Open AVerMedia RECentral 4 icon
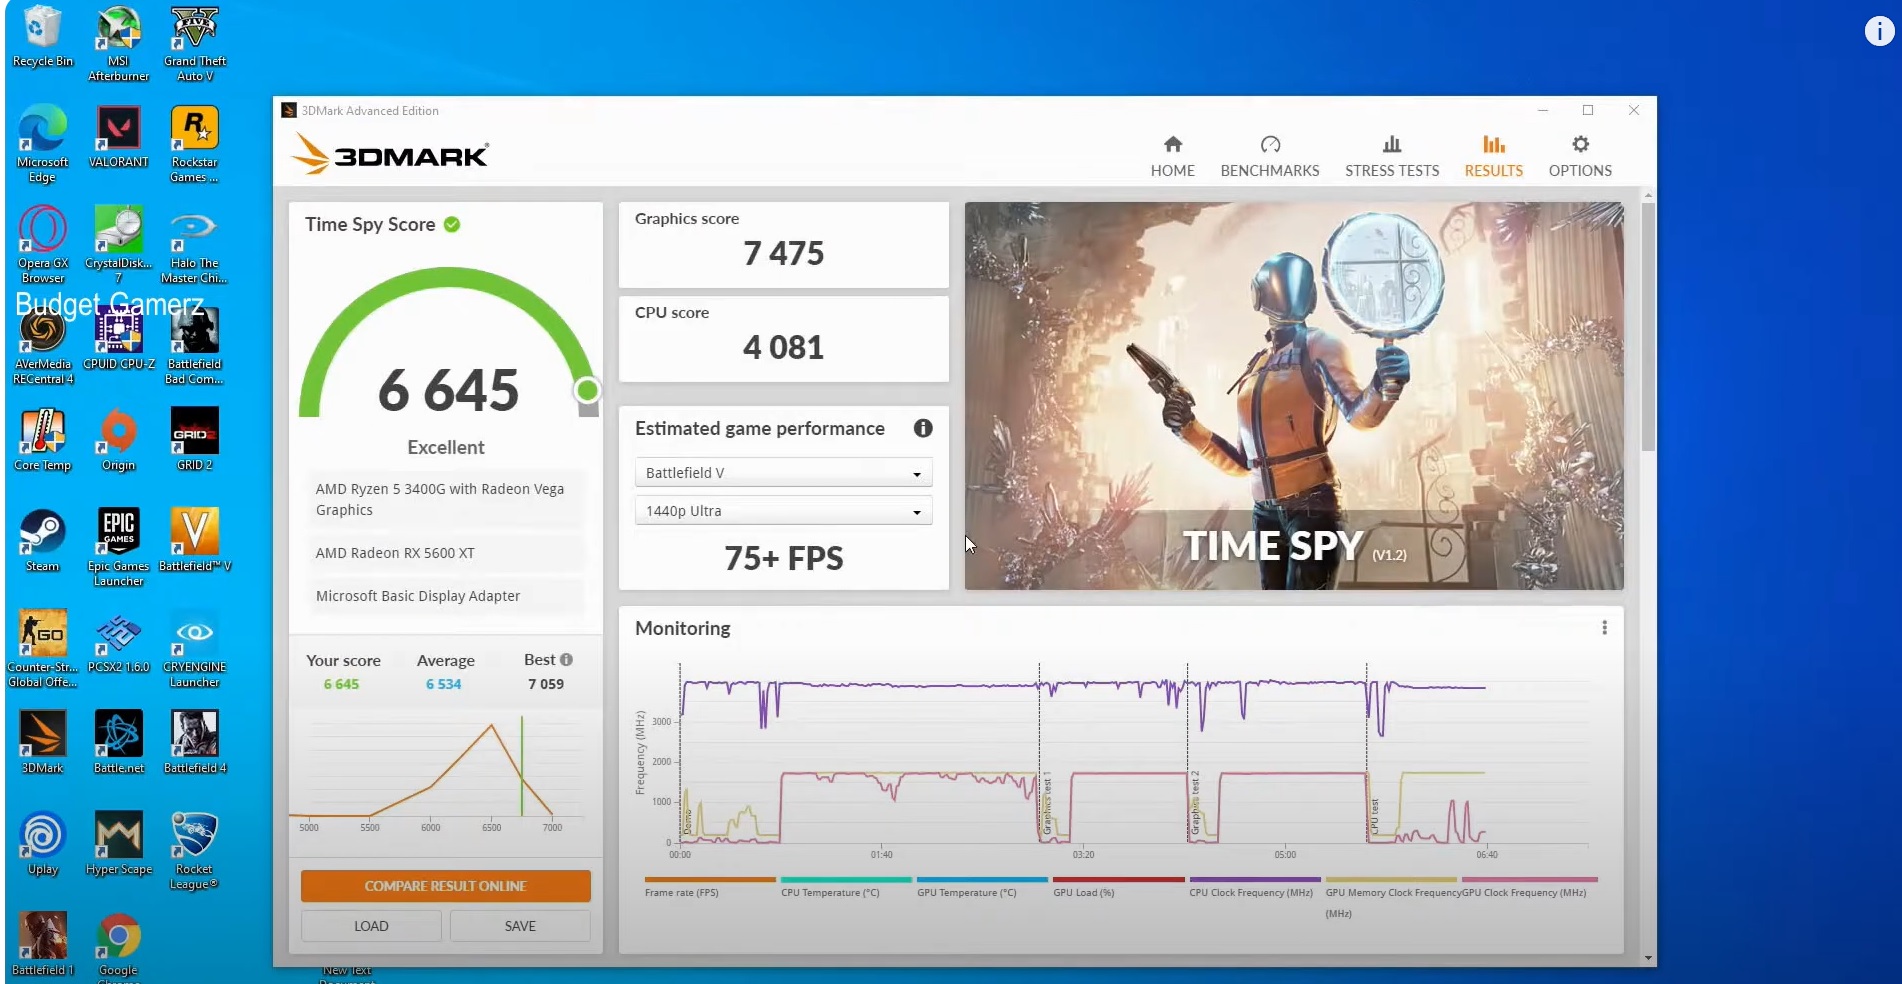The image size is (1902, 984). click(42, 347)
